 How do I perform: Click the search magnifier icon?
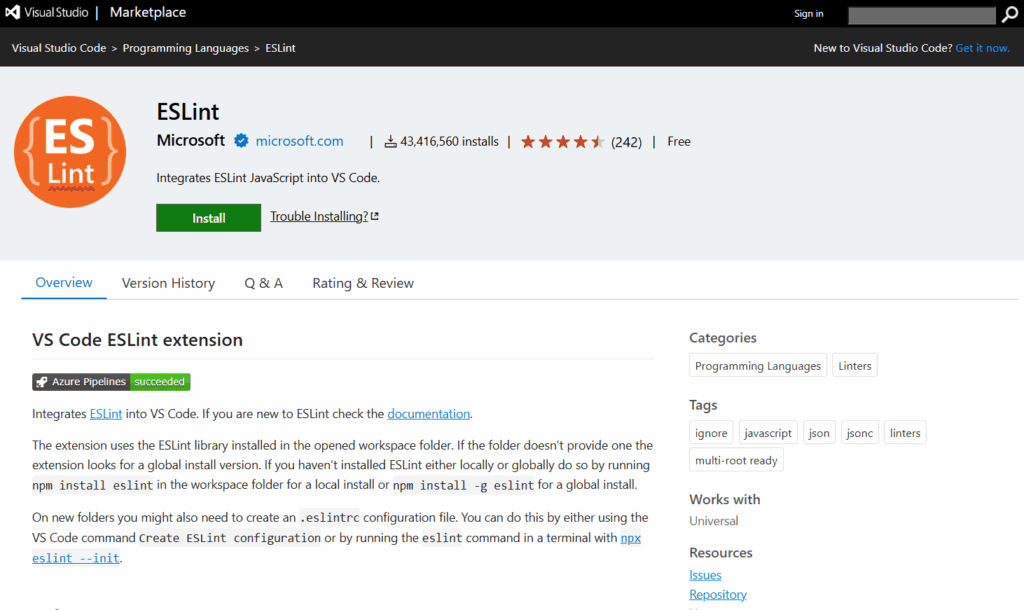tap(1010, 14)
